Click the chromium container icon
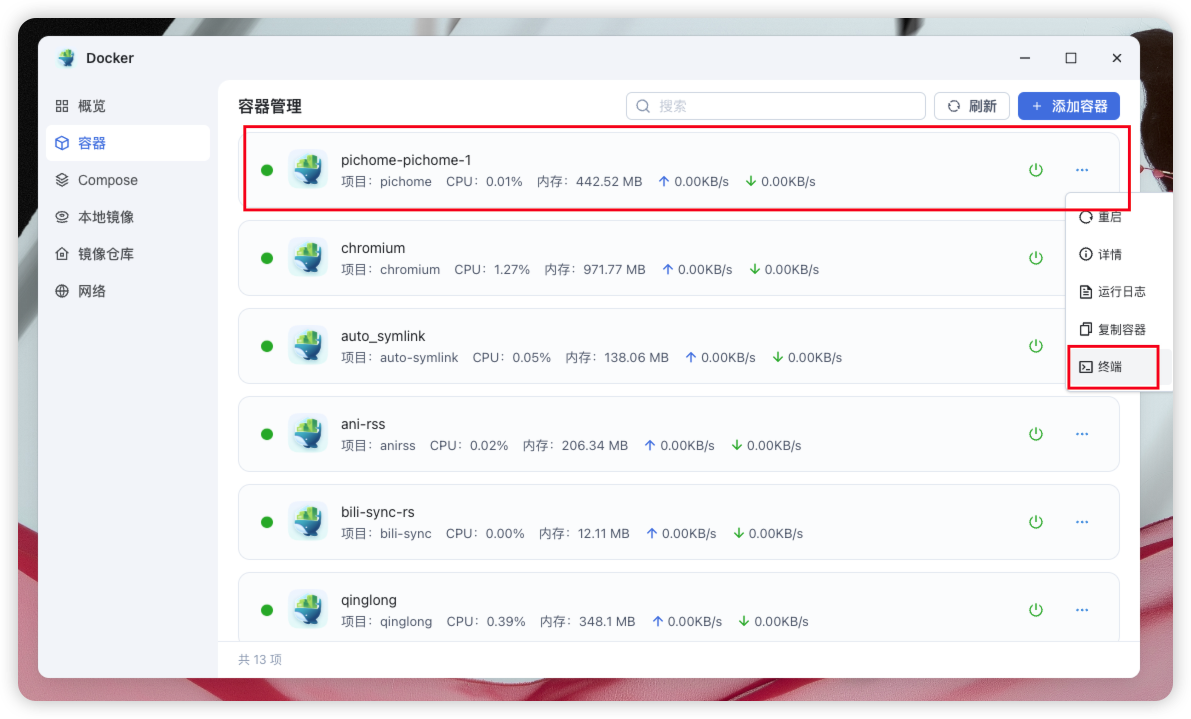This screenshot has height=719, width=1191. [x=308, y=257]
